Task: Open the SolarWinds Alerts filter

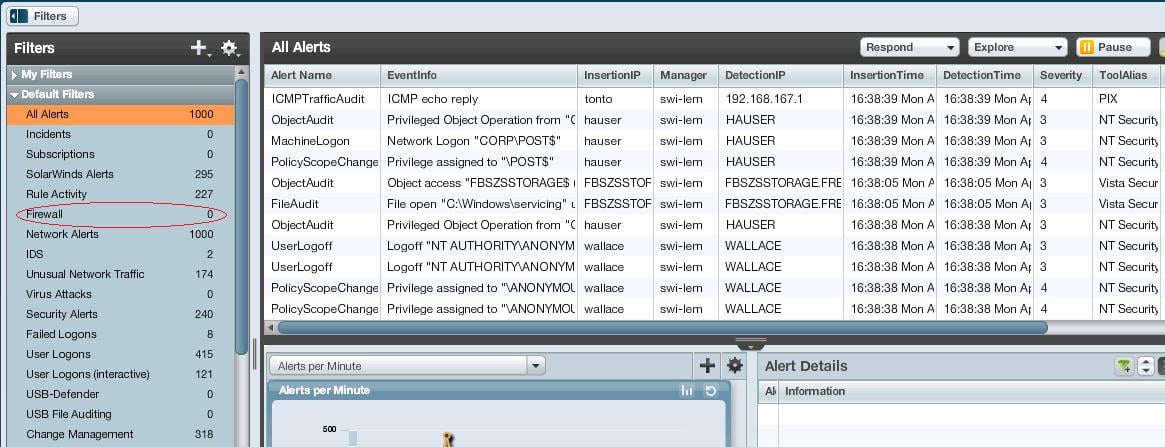Action: pos(120,174)
